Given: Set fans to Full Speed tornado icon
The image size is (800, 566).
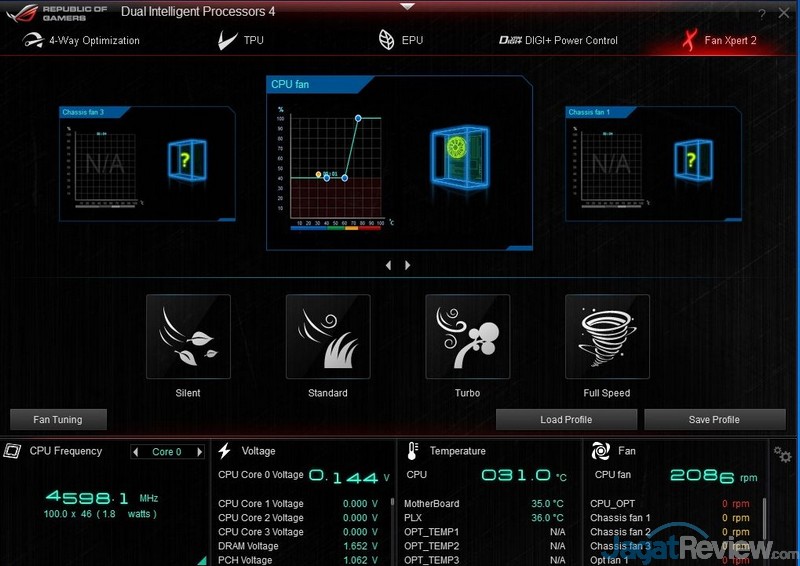Looking at the screenshot, I should (607, 336).
